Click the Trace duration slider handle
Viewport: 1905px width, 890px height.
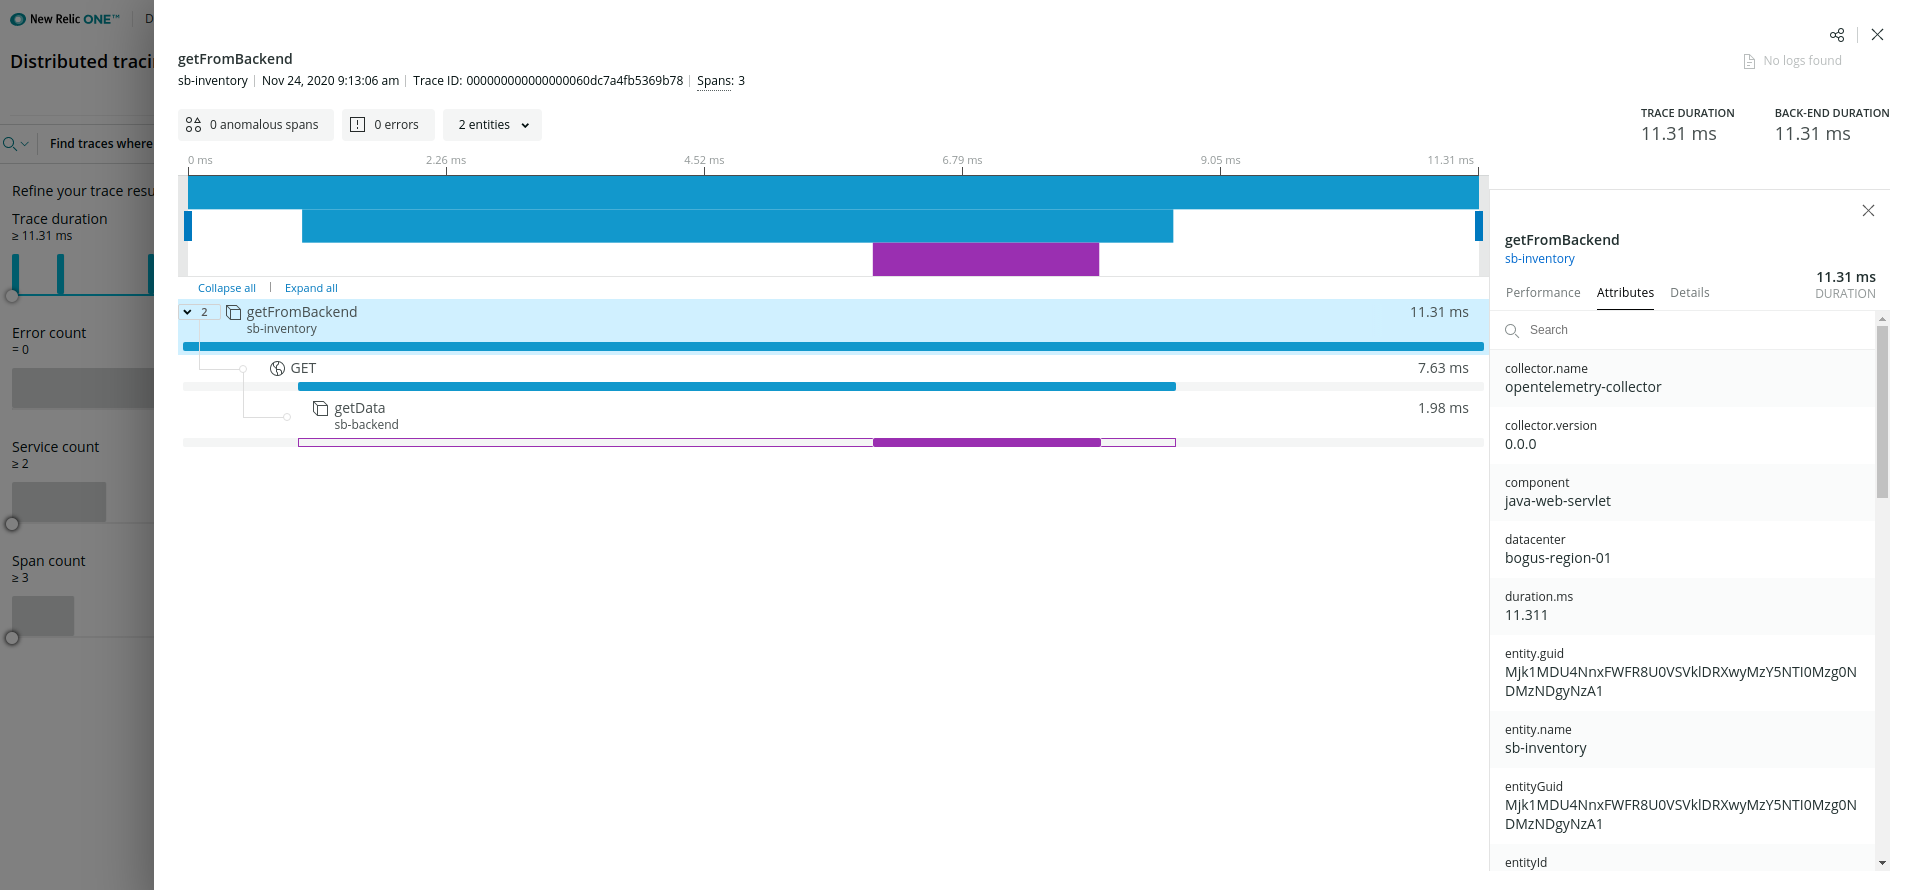click(12, 296)
